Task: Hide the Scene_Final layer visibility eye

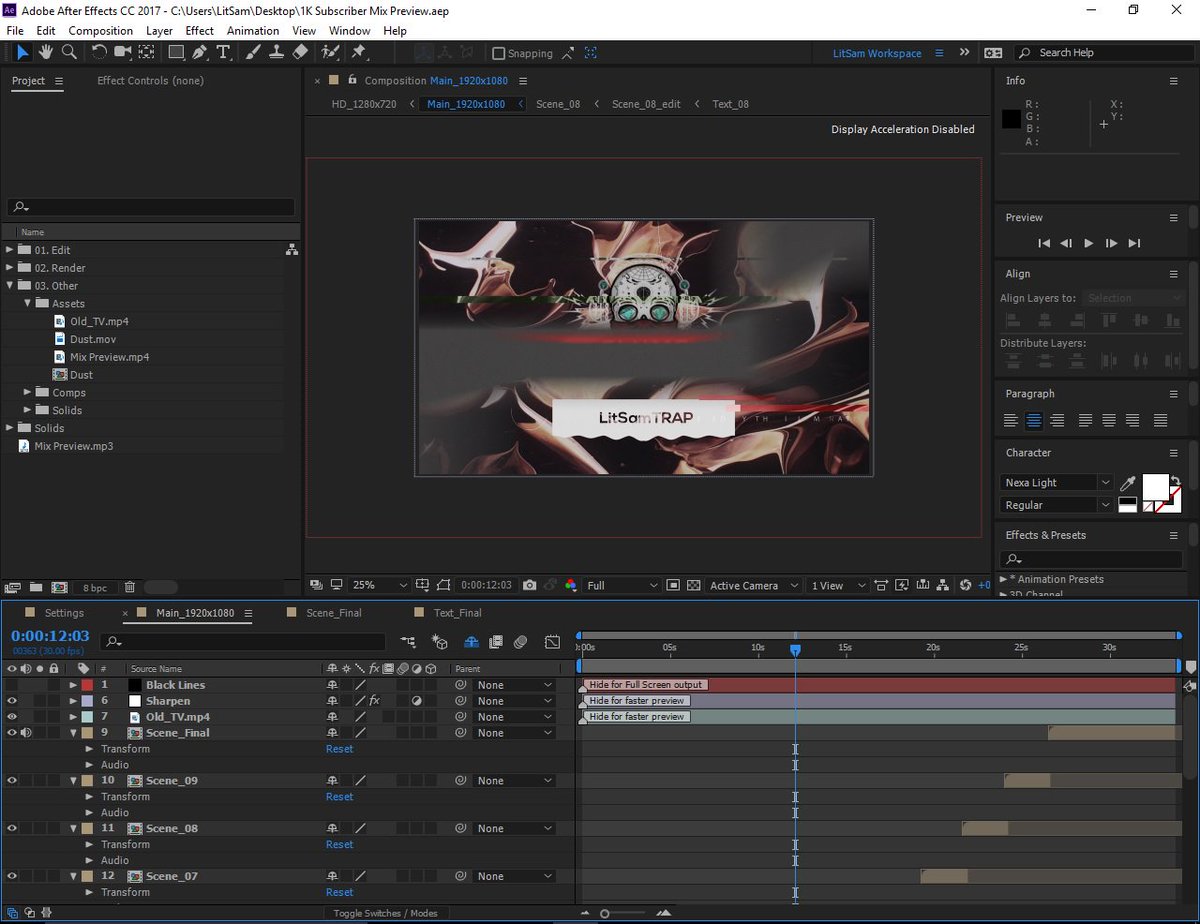Action: click(10, 732)
